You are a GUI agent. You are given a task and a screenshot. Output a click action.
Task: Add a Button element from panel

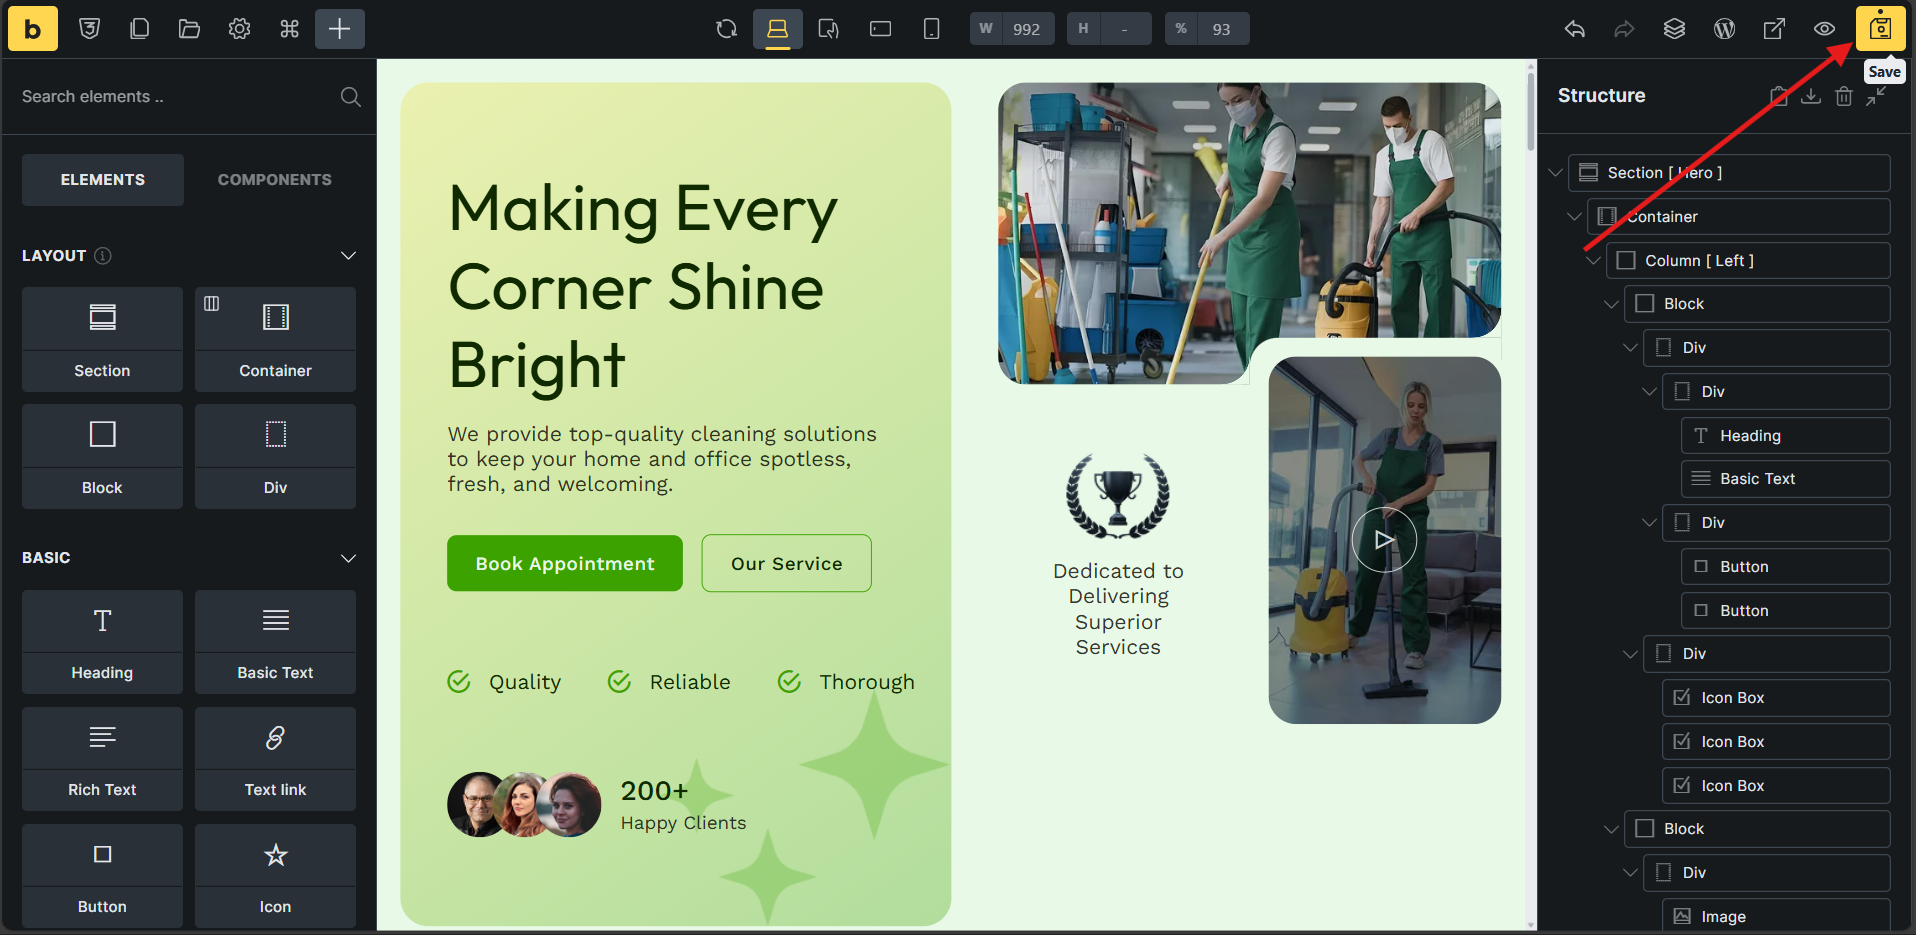coord(102,876)
